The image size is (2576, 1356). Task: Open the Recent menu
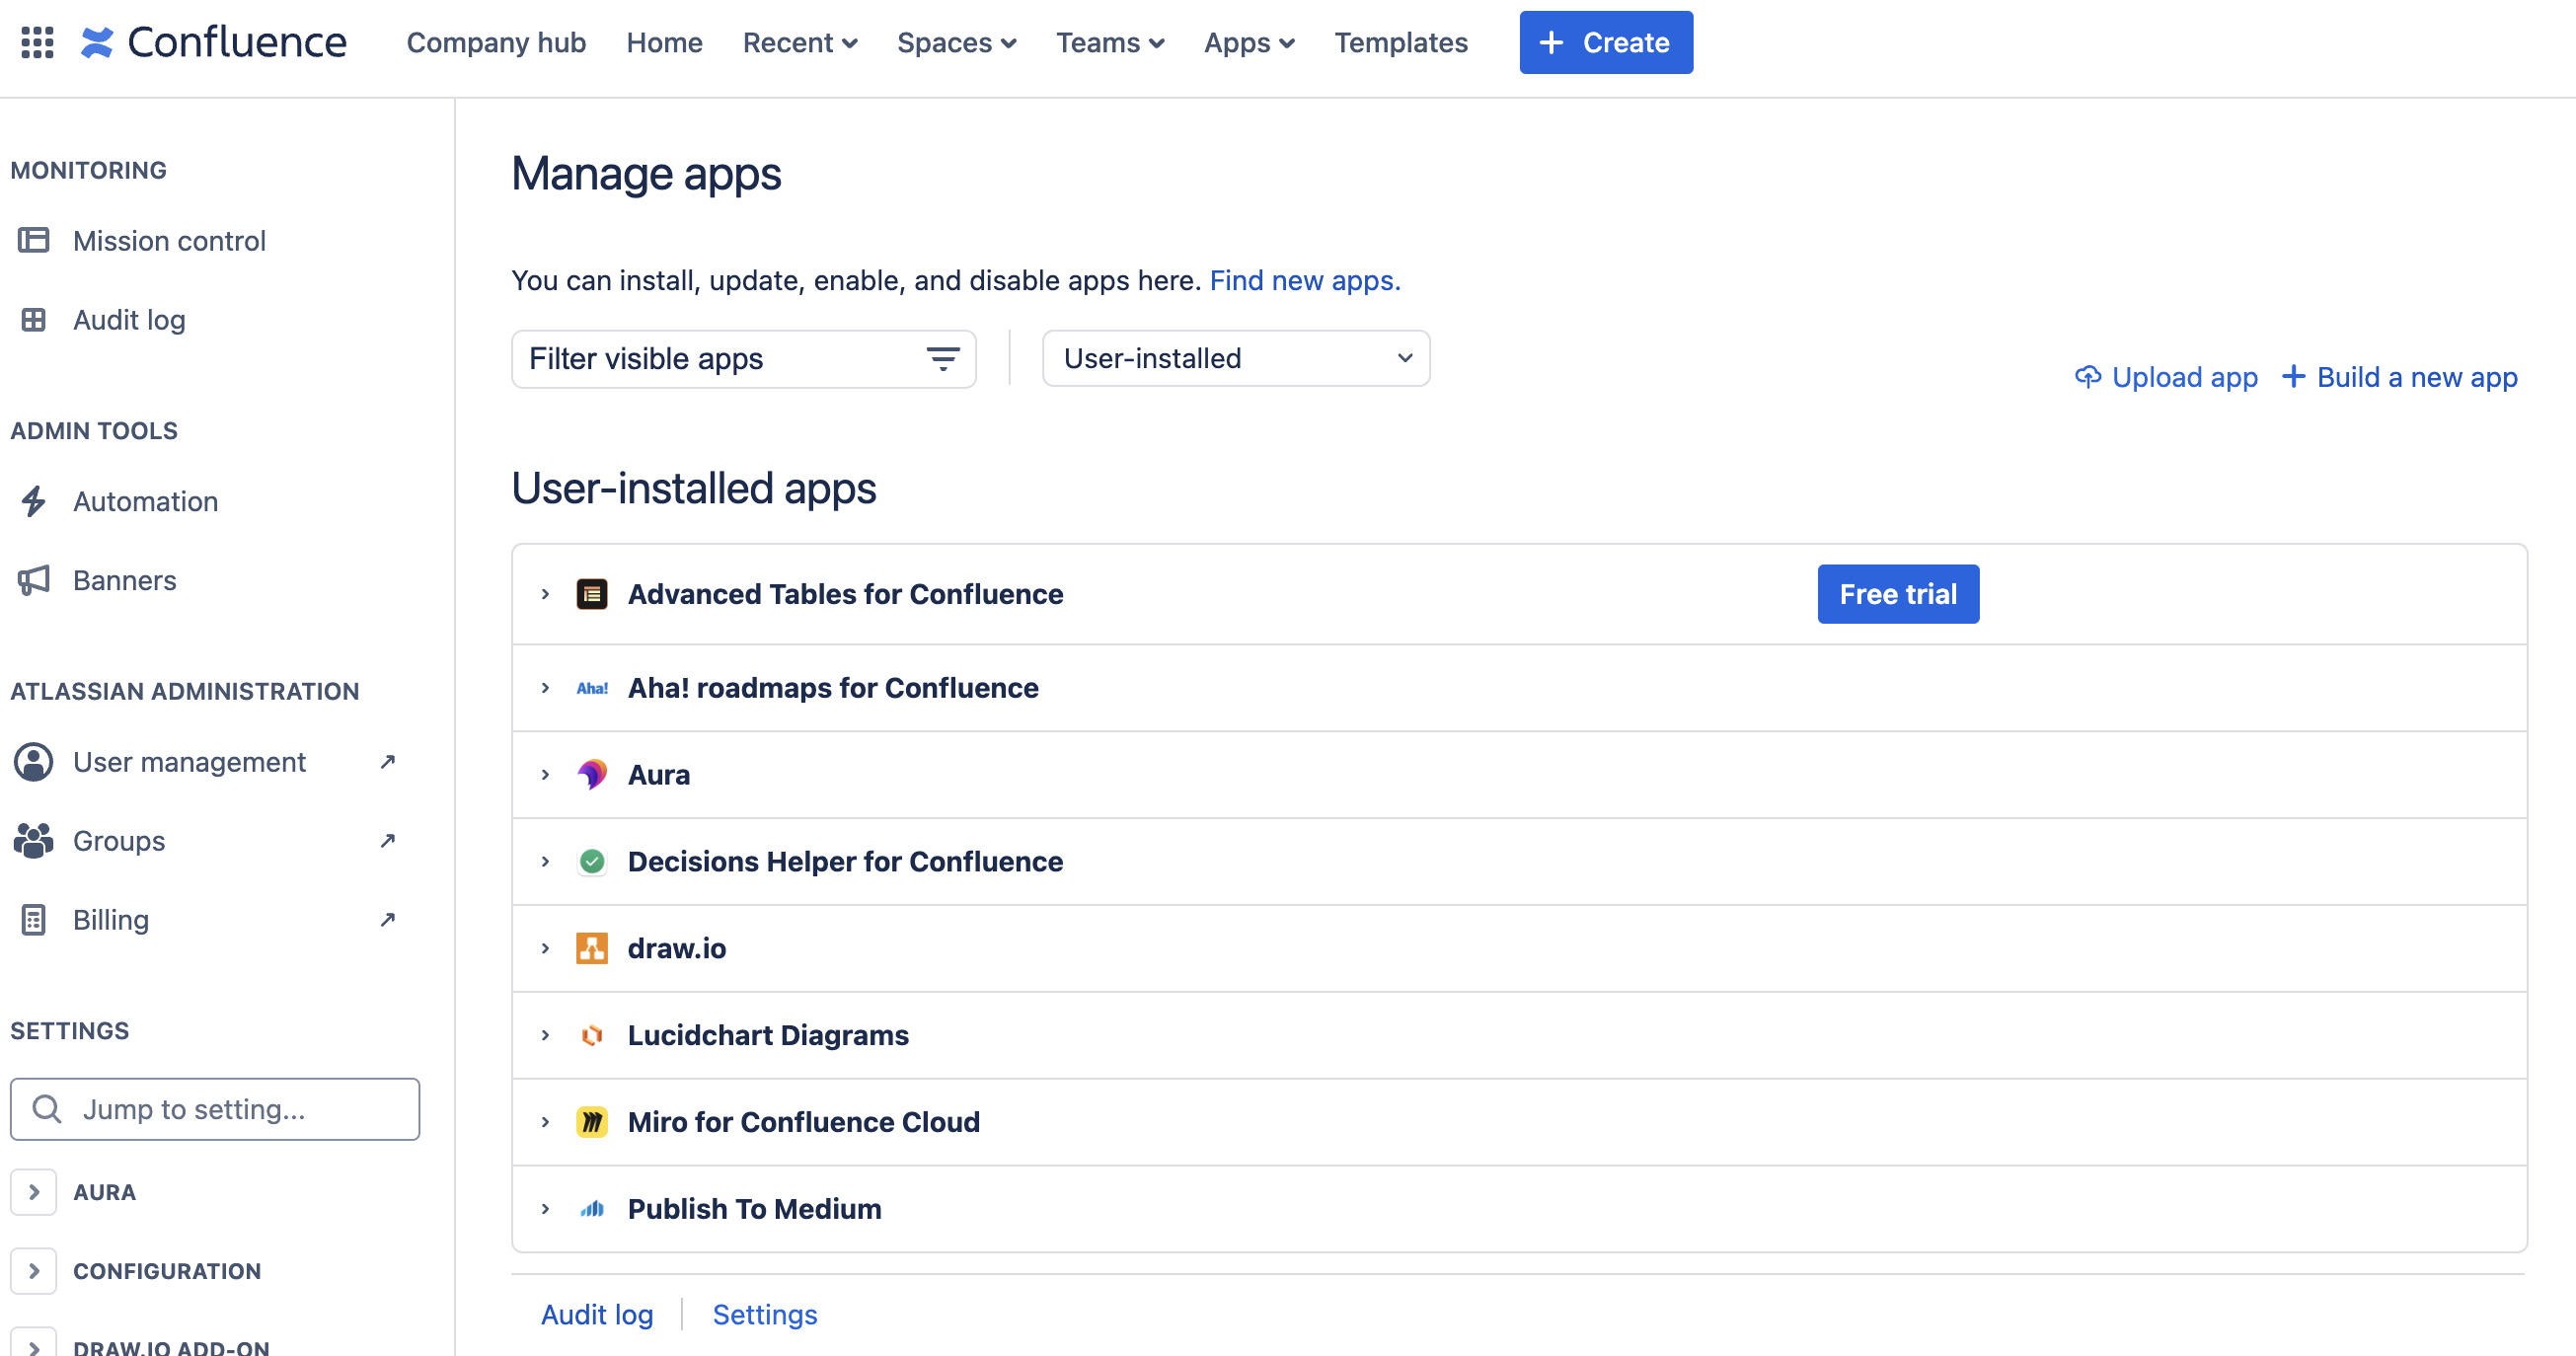coord(800,42)
